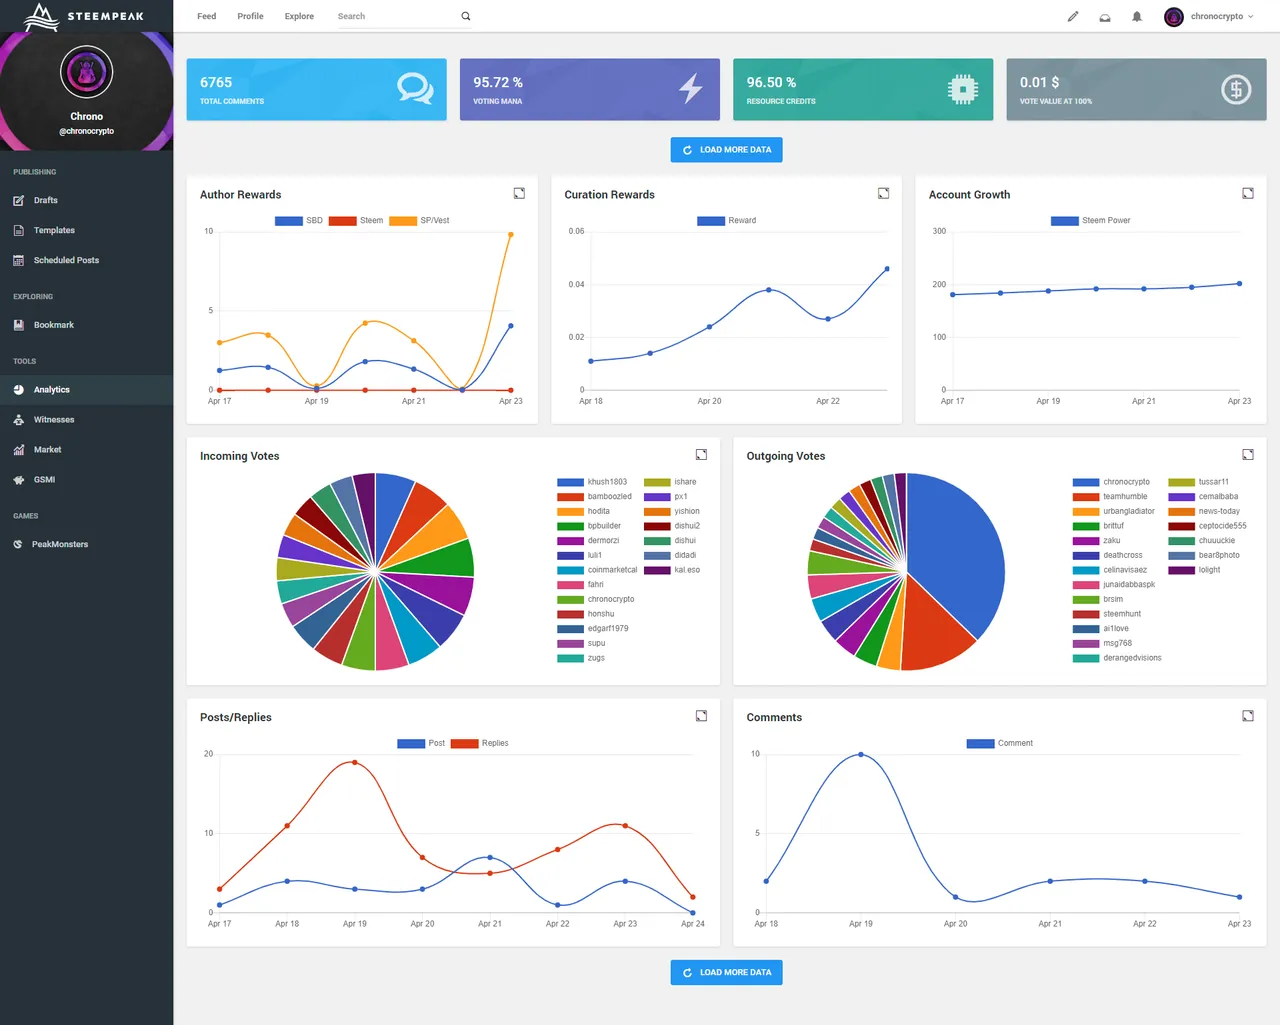The image size is (1280, 1025).
Task: Expand the Account Growth chart fullscreen icon
Action: pos(1248,193)
